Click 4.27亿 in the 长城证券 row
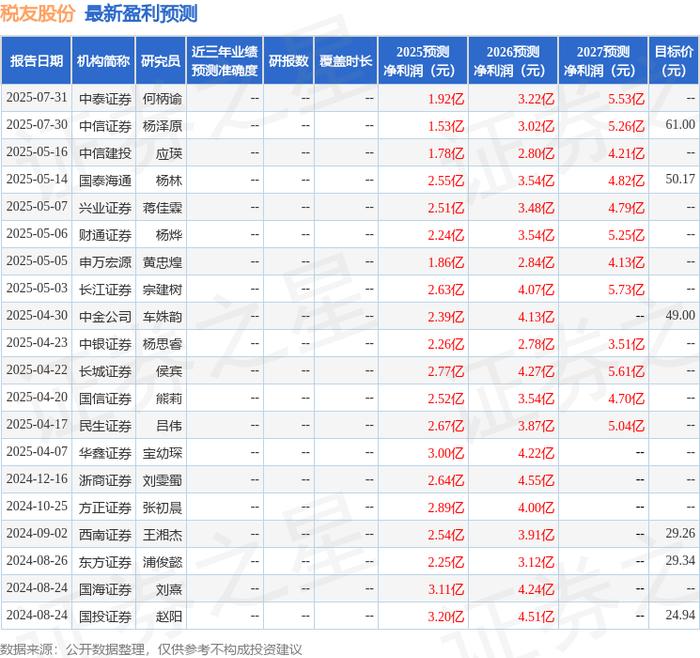700x658 pixels. (x=536, y=371)
